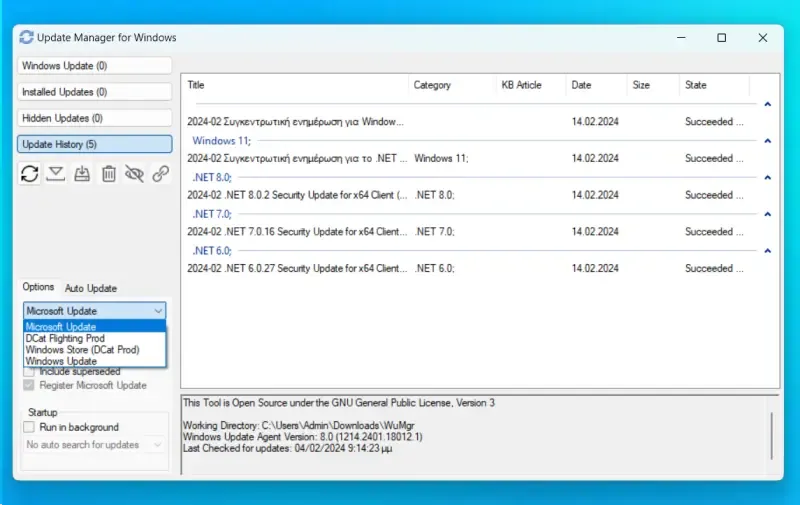Click the refresh search updates icon
The width and height of the screenshot is (800, 505).
coord(30,174)
